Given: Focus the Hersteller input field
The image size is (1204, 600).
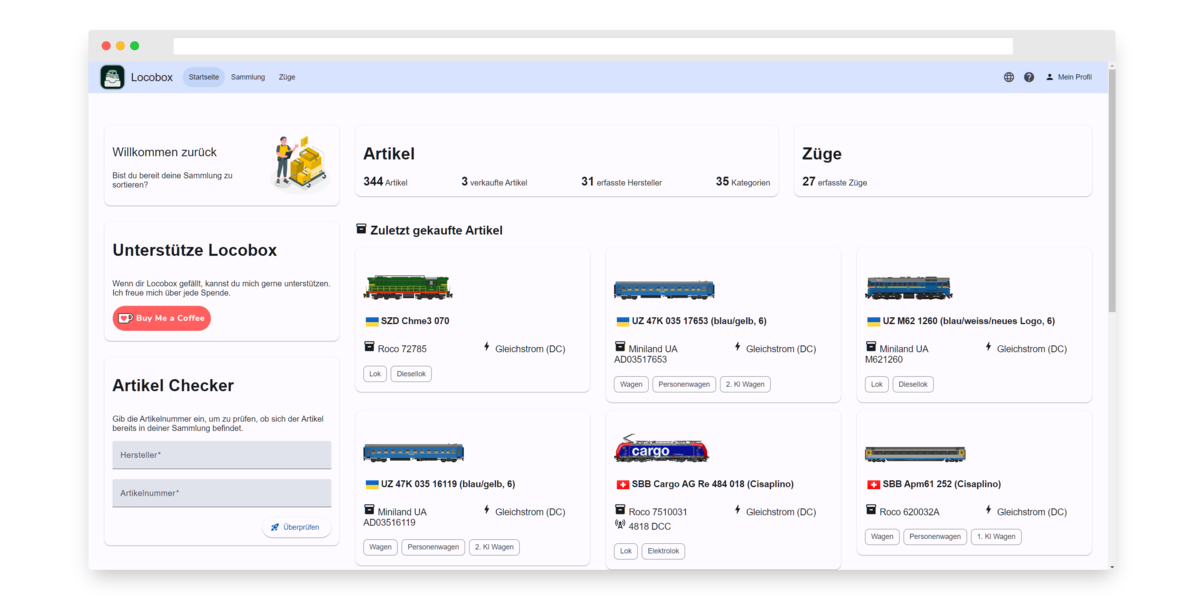Looking at the screenshot, I should pos(221,455).
